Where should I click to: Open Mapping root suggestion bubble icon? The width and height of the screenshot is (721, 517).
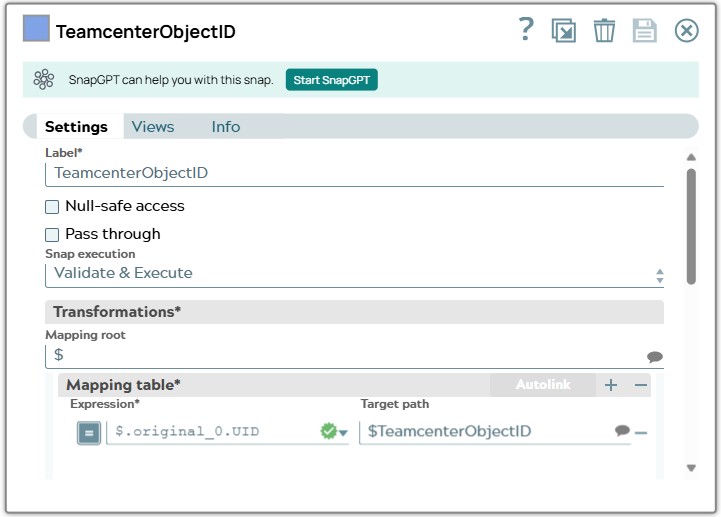(x=655, y=356)
